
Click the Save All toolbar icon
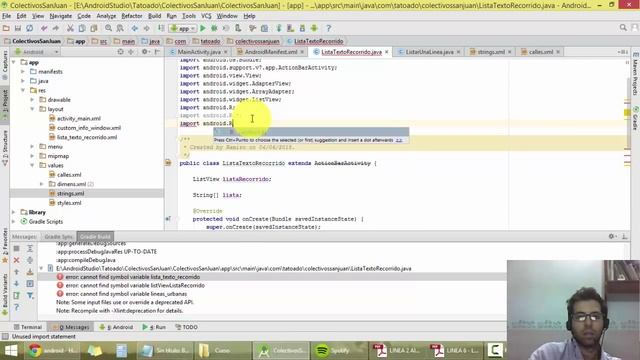coord(18,28)
